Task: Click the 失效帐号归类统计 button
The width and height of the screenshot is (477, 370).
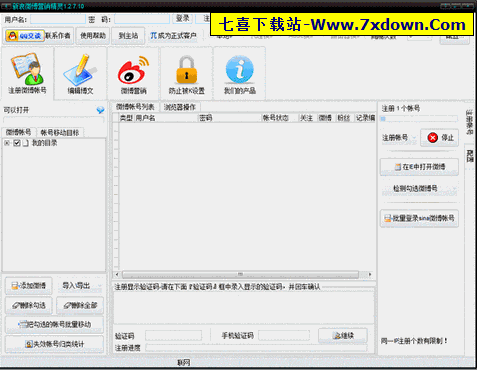Action: (x=55, y=344)
